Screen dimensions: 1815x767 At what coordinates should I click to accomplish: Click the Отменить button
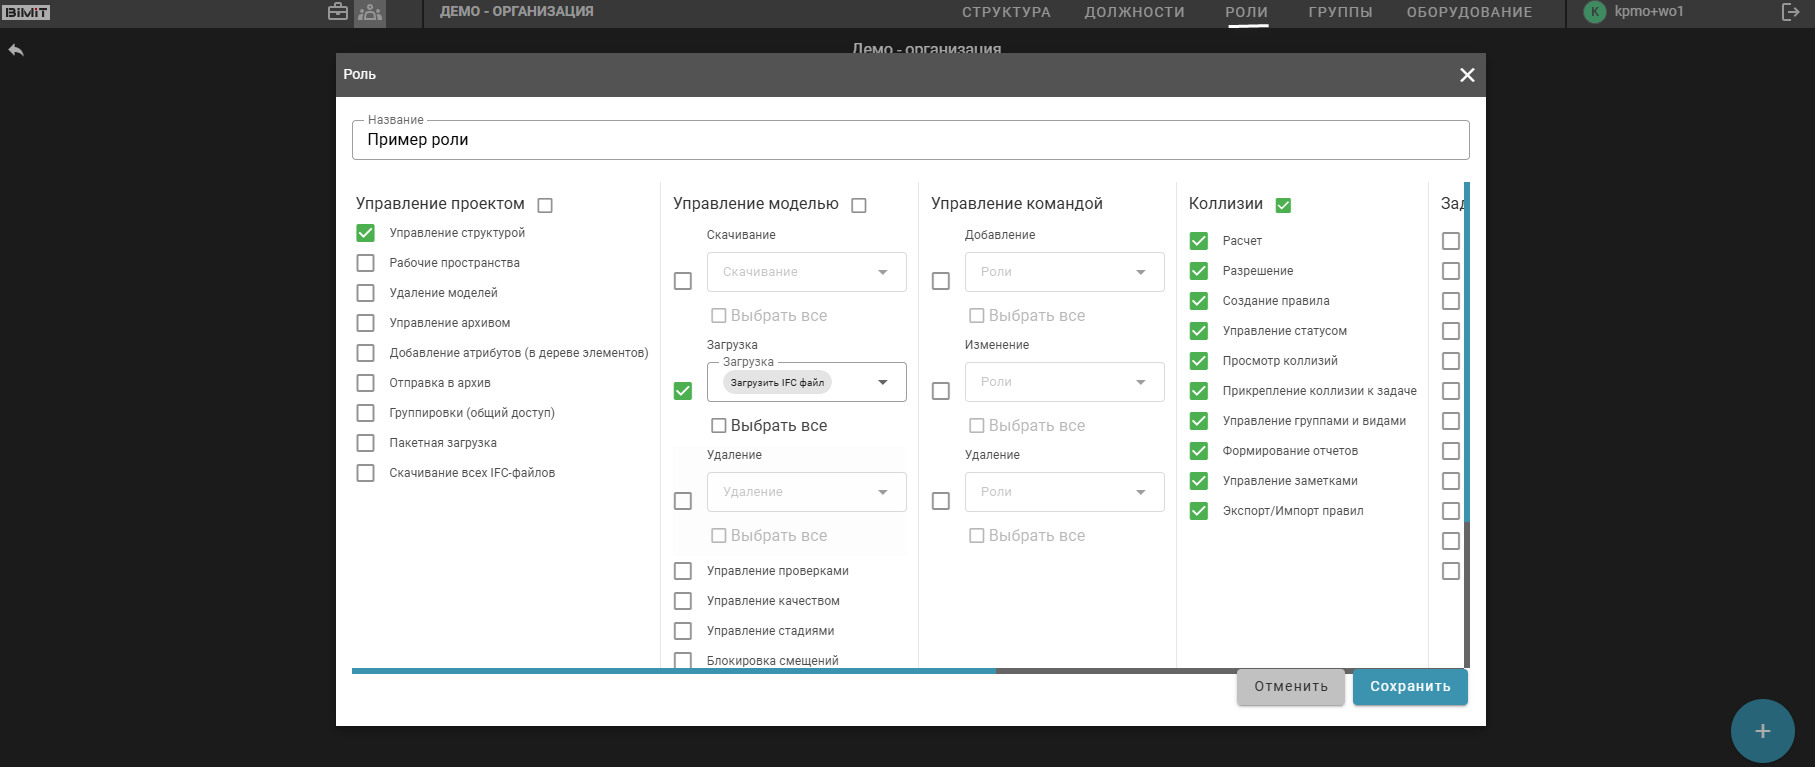[1290, 687]
